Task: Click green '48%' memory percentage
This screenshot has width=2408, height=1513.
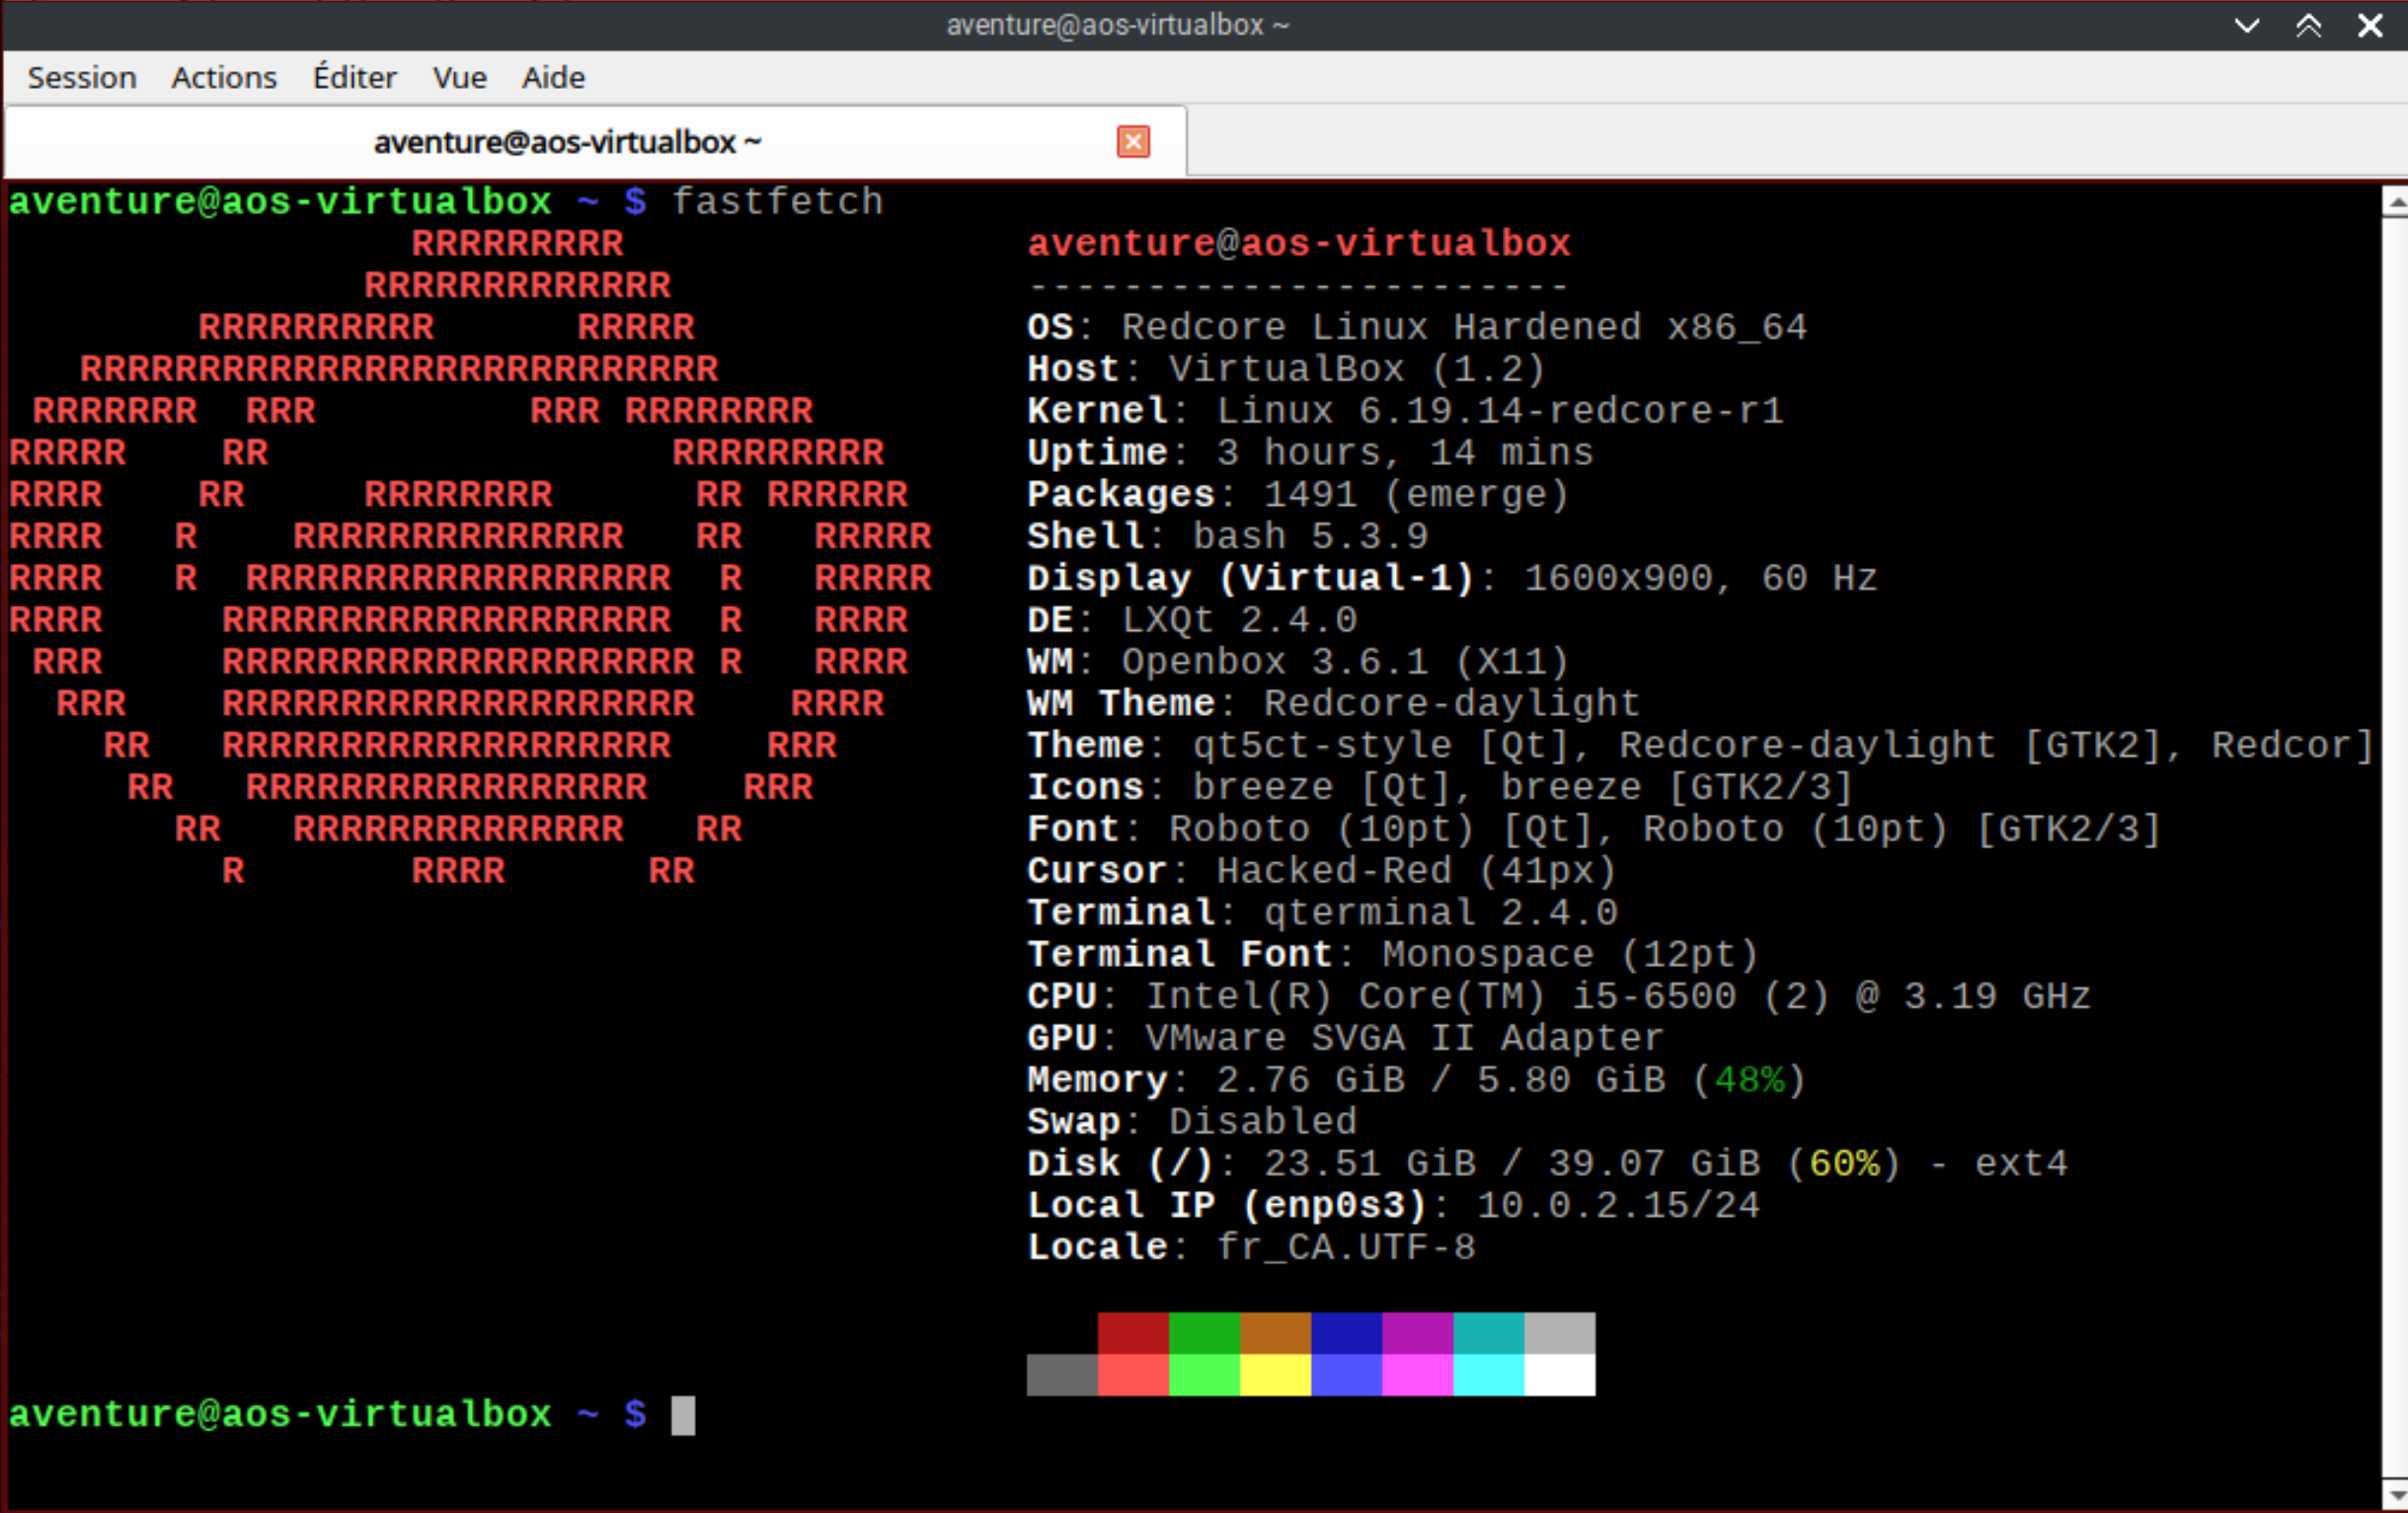Action: point(1749,1081)
